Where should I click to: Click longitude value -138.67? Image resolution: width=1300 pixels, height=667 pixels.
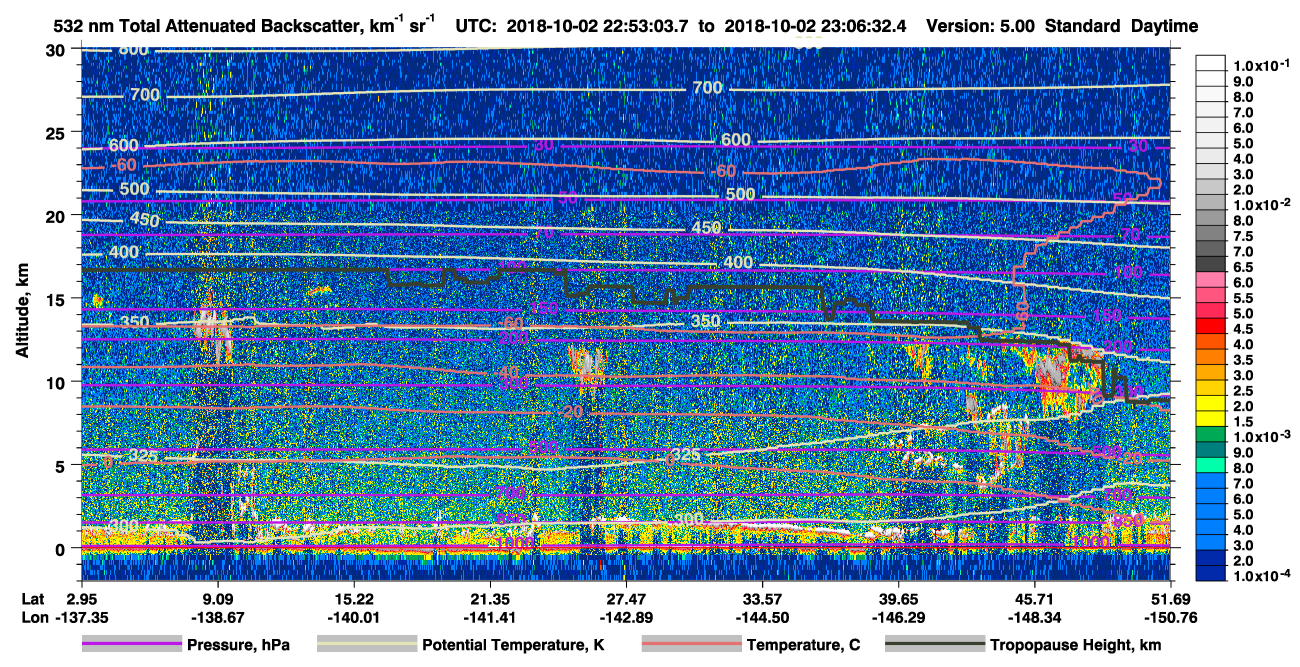click(x=217, y=617)
